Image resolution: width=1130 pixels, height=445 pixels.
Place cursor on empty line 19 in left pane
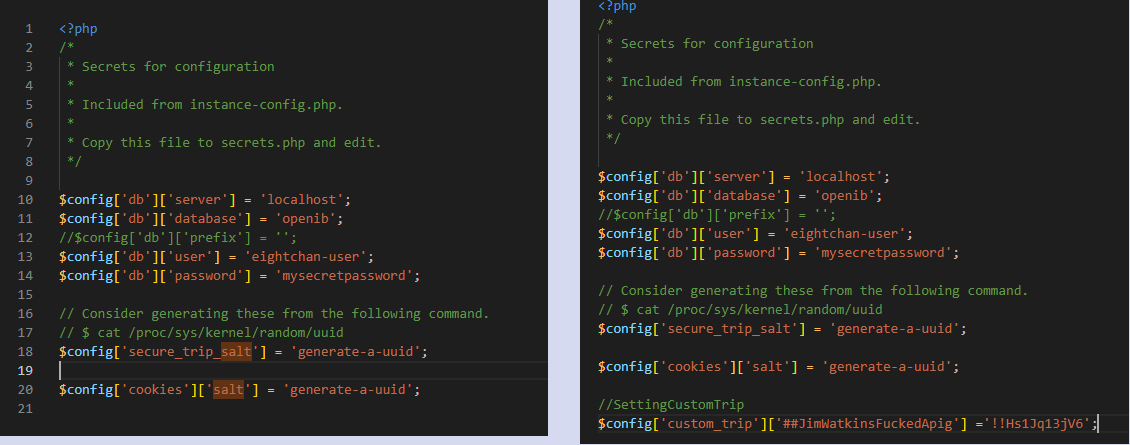point(303,371)
